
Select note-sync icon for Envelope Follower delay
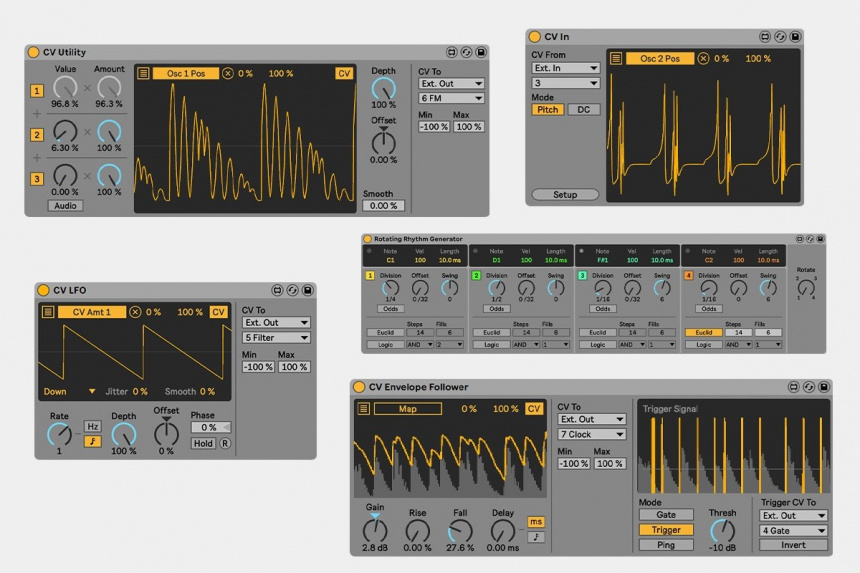(x=536, y=537)
